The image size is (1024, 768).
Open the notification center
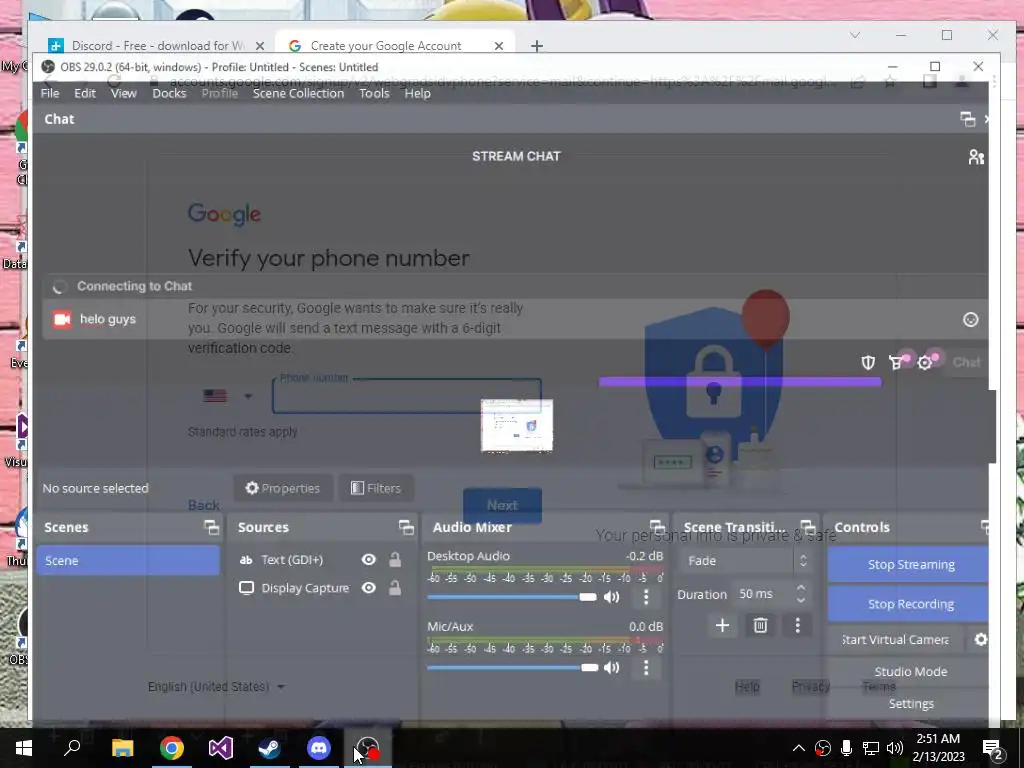(x=993, y=748)
